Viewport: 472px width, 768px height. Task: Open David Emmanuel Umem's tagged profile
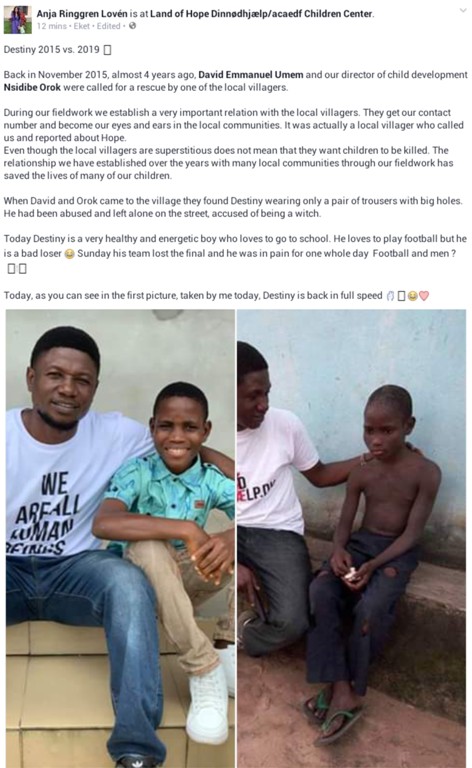pos(251,75)
